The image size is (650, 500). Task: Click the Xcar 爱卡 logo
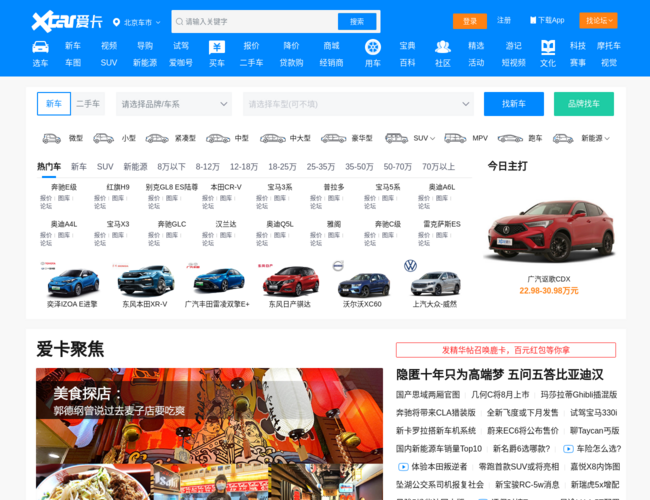click(x=67, y=21)
